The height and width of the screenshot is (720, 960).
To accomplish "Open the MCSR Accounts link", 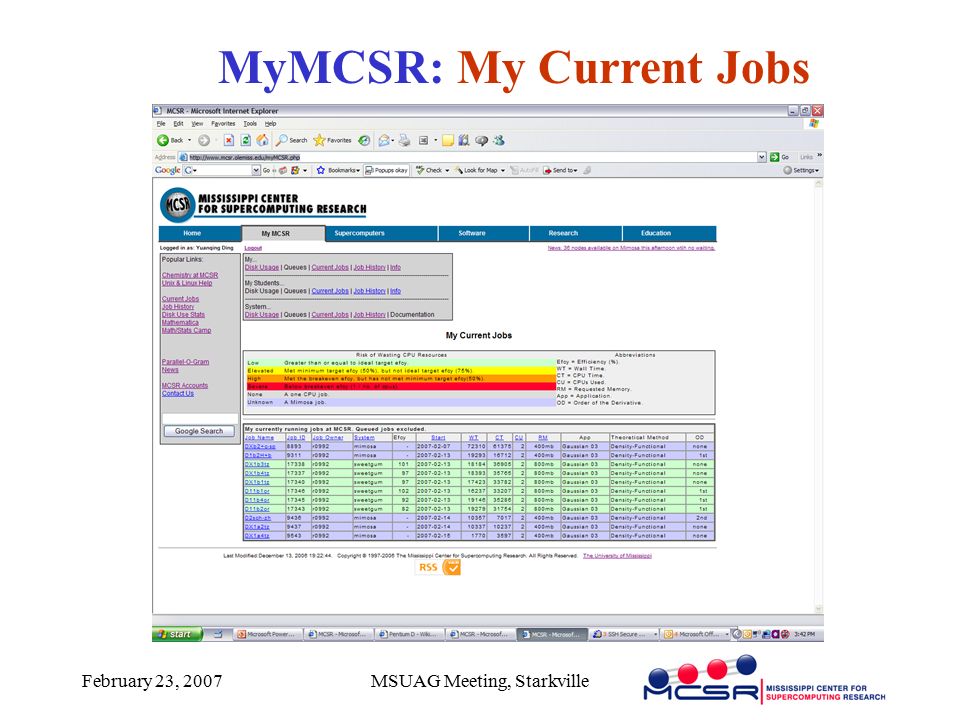I will click(185, 386).
